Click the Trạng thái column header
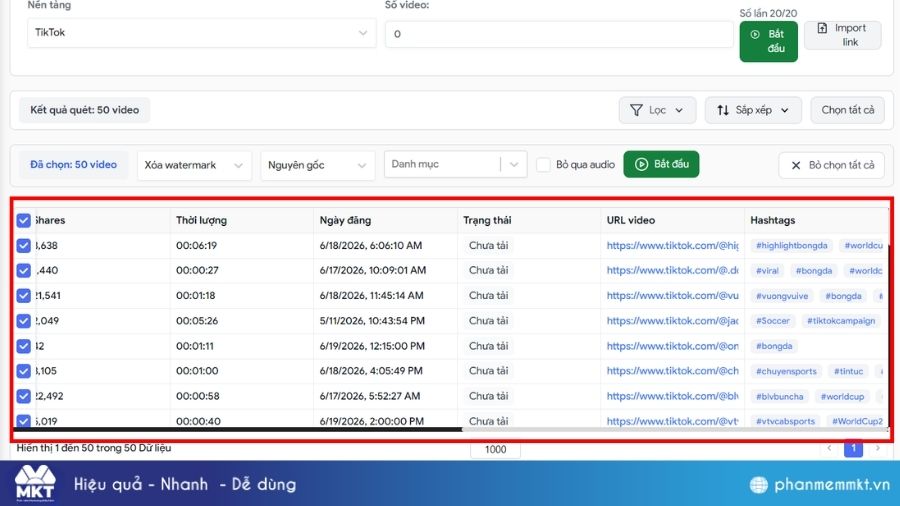 [x=487, y=220]
